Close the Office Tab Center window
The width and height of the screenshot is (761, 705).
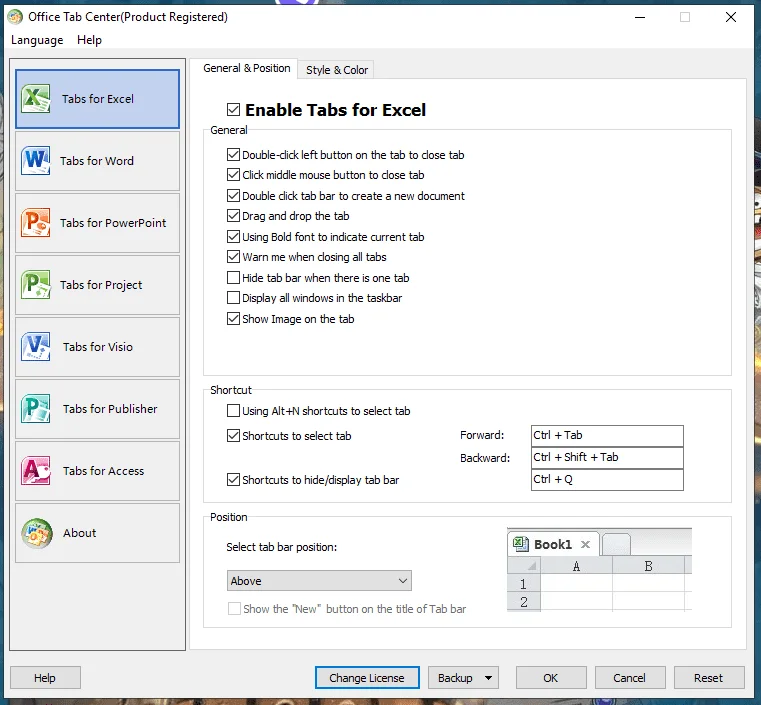tap(730, 17)
